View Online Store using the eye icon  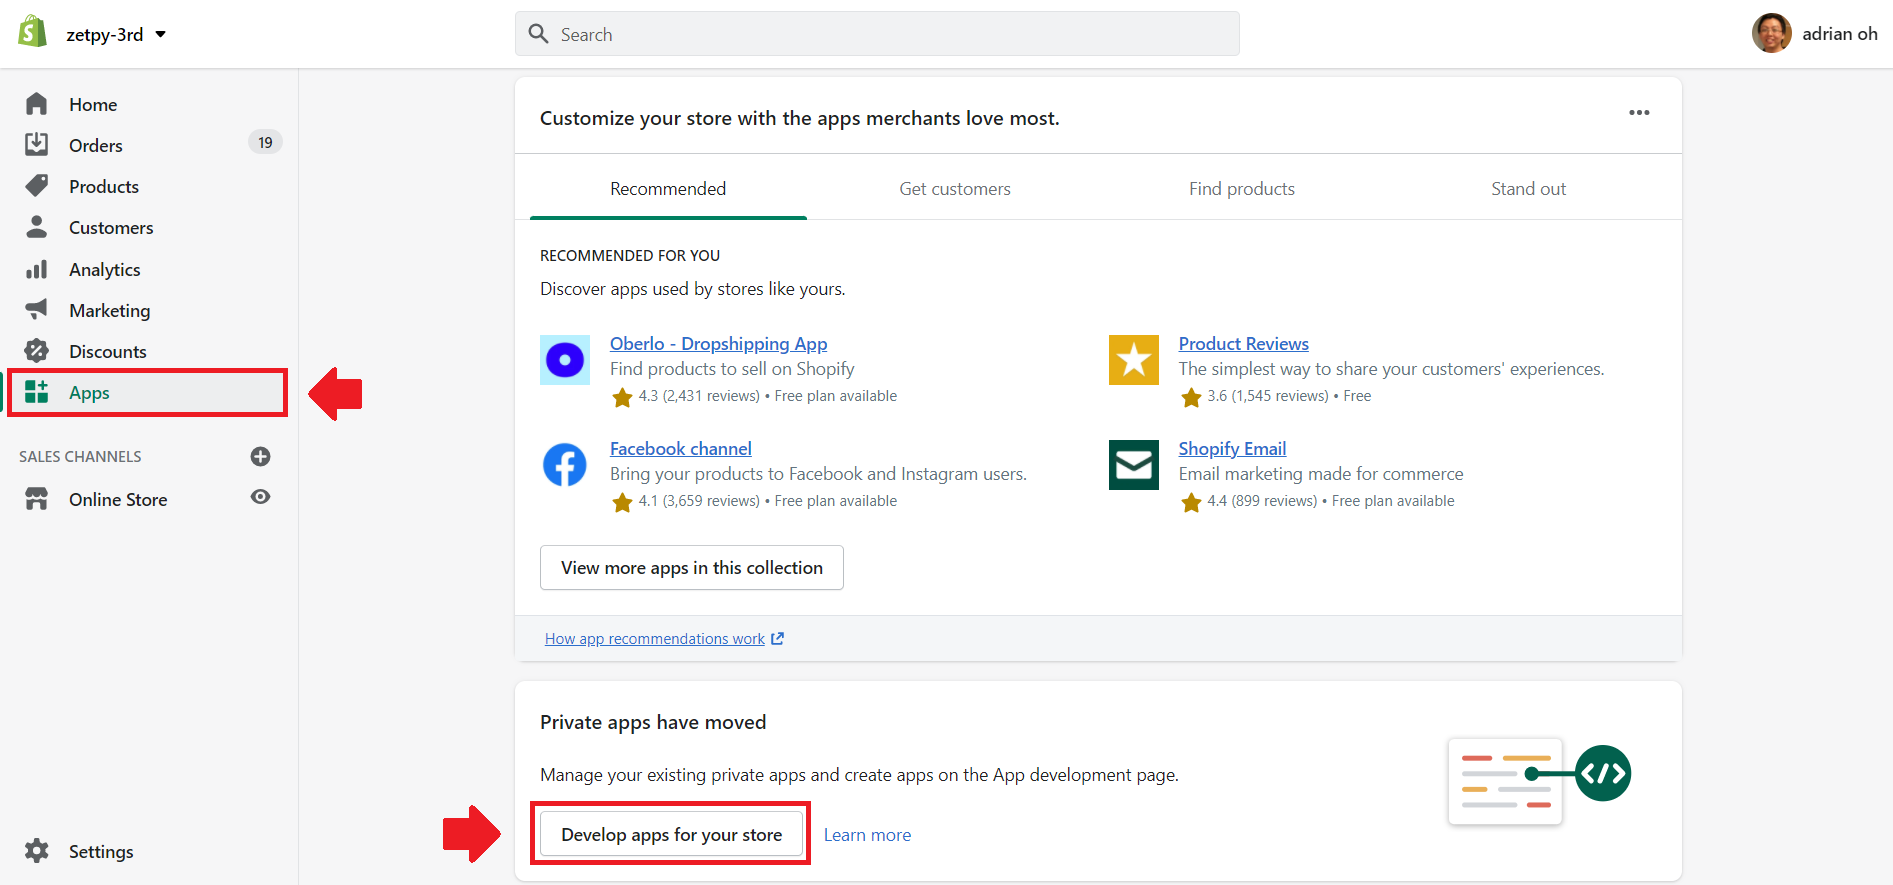click(x=260, y=497)
